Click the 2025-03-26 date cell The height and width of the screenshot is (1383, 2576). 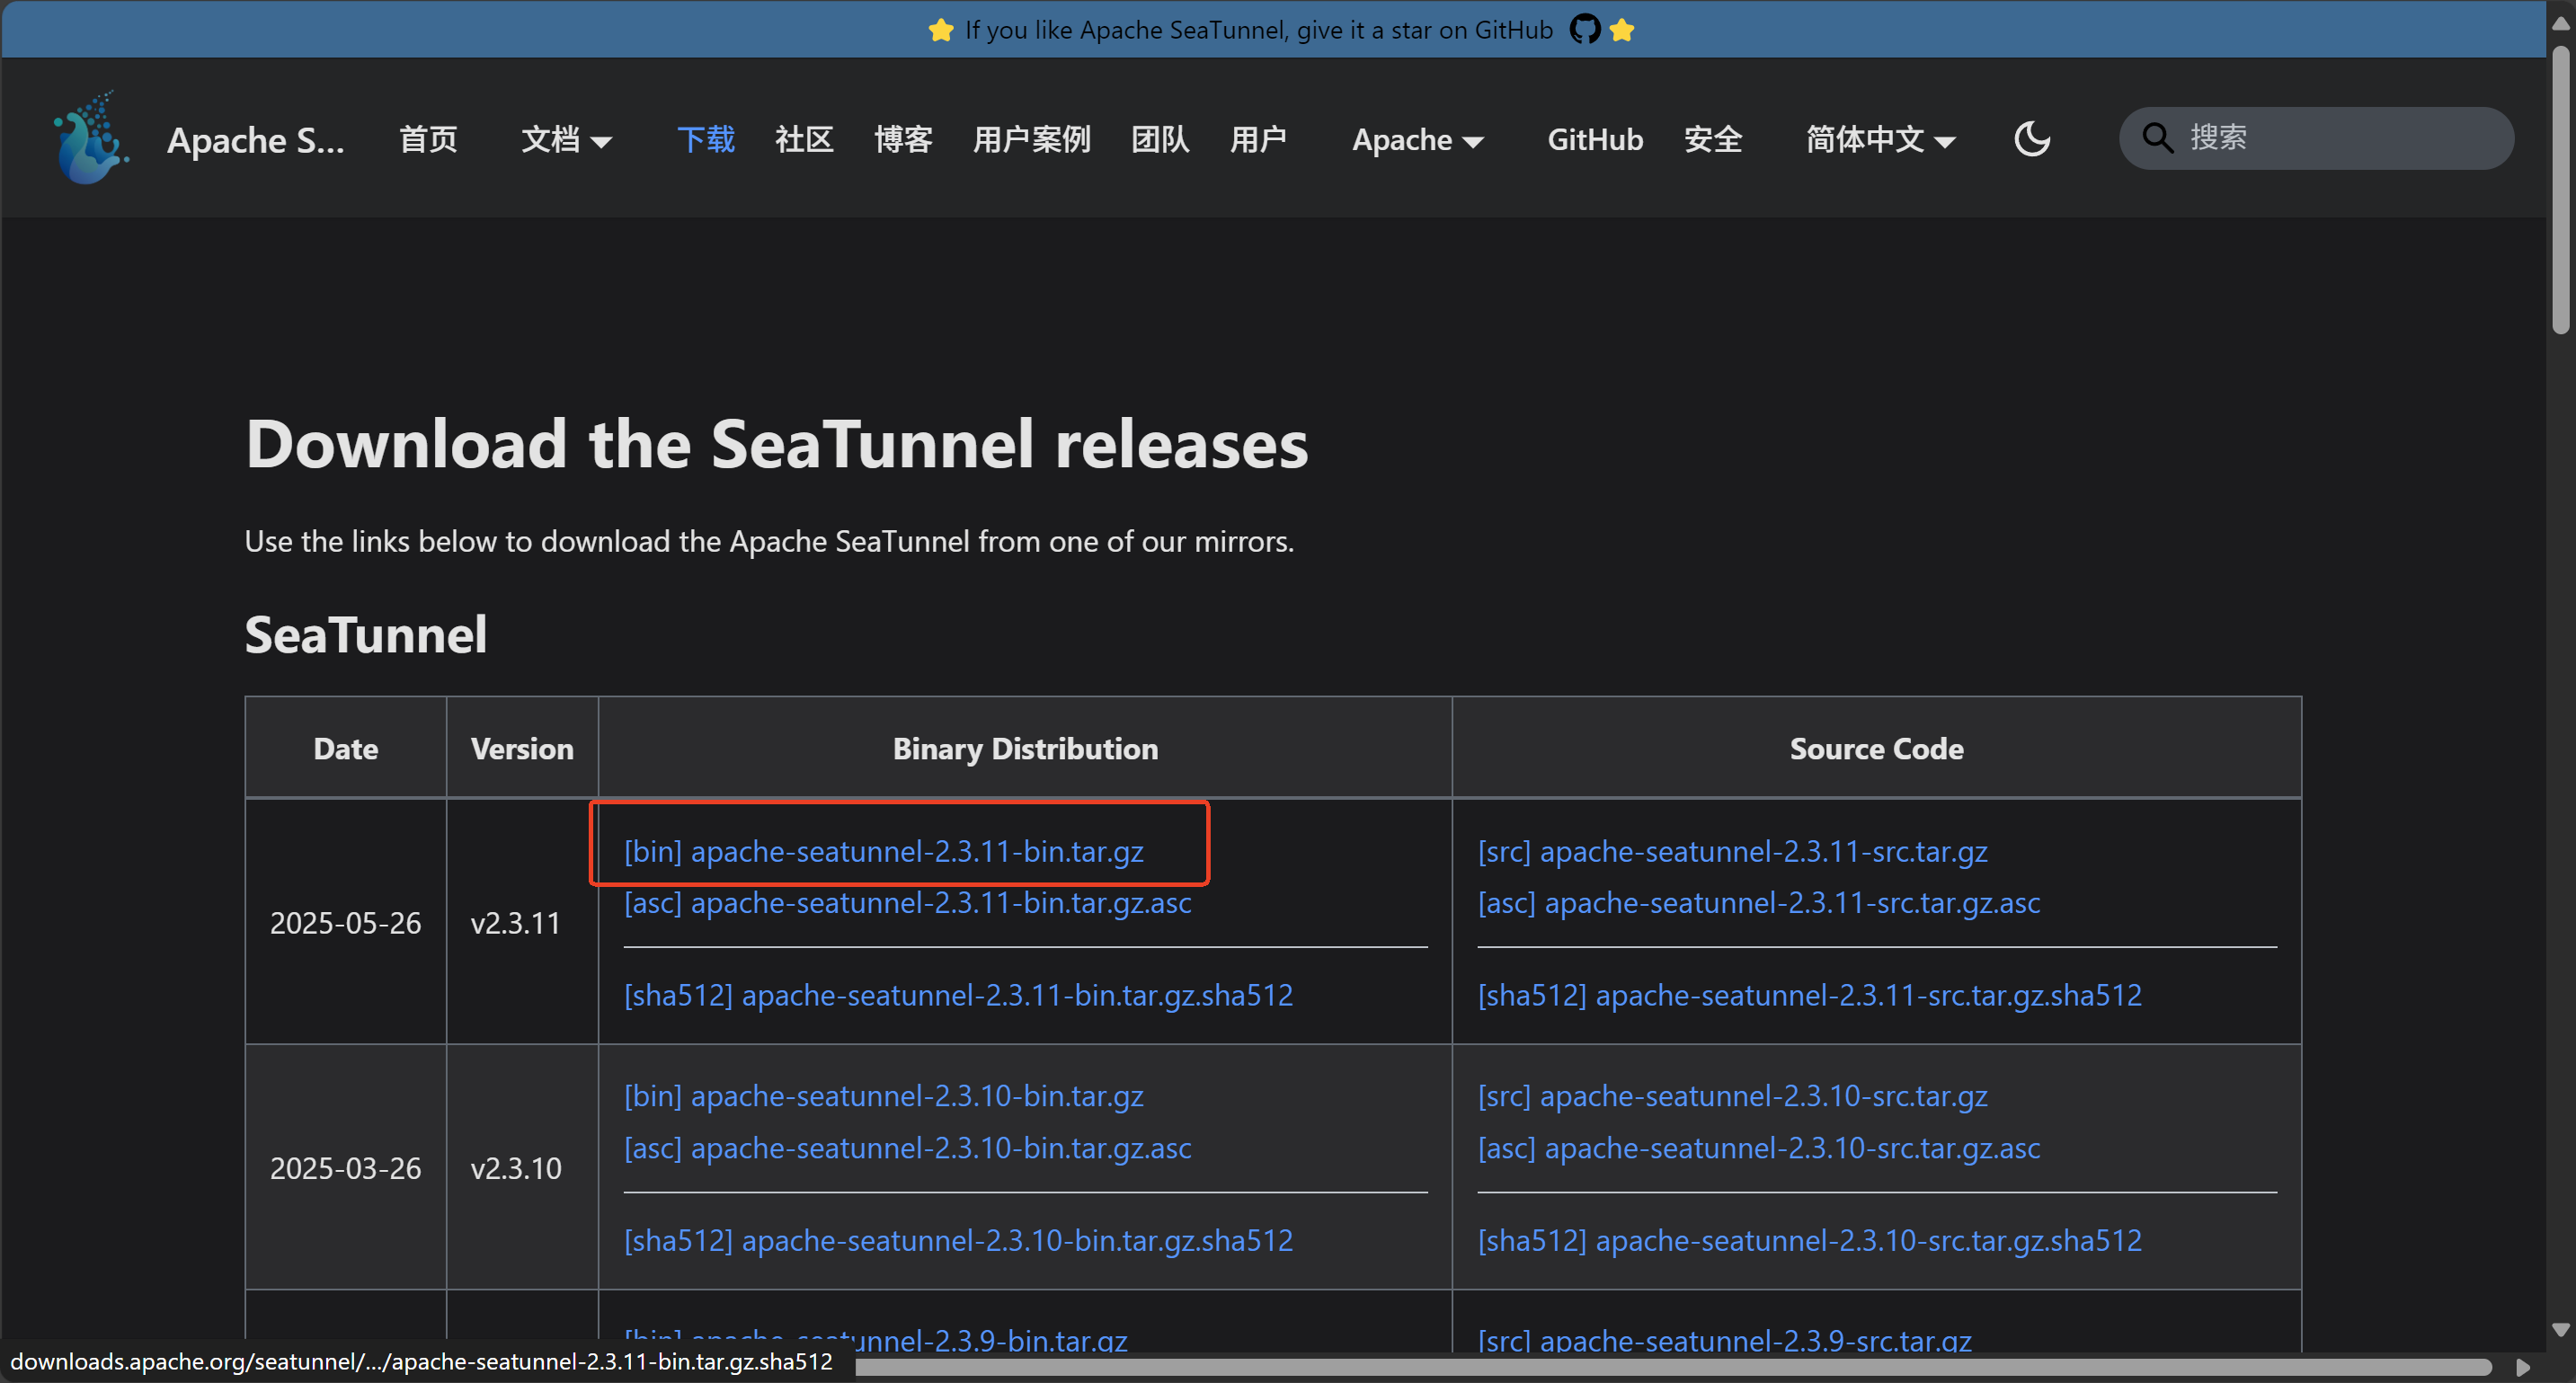(345, 1167)
